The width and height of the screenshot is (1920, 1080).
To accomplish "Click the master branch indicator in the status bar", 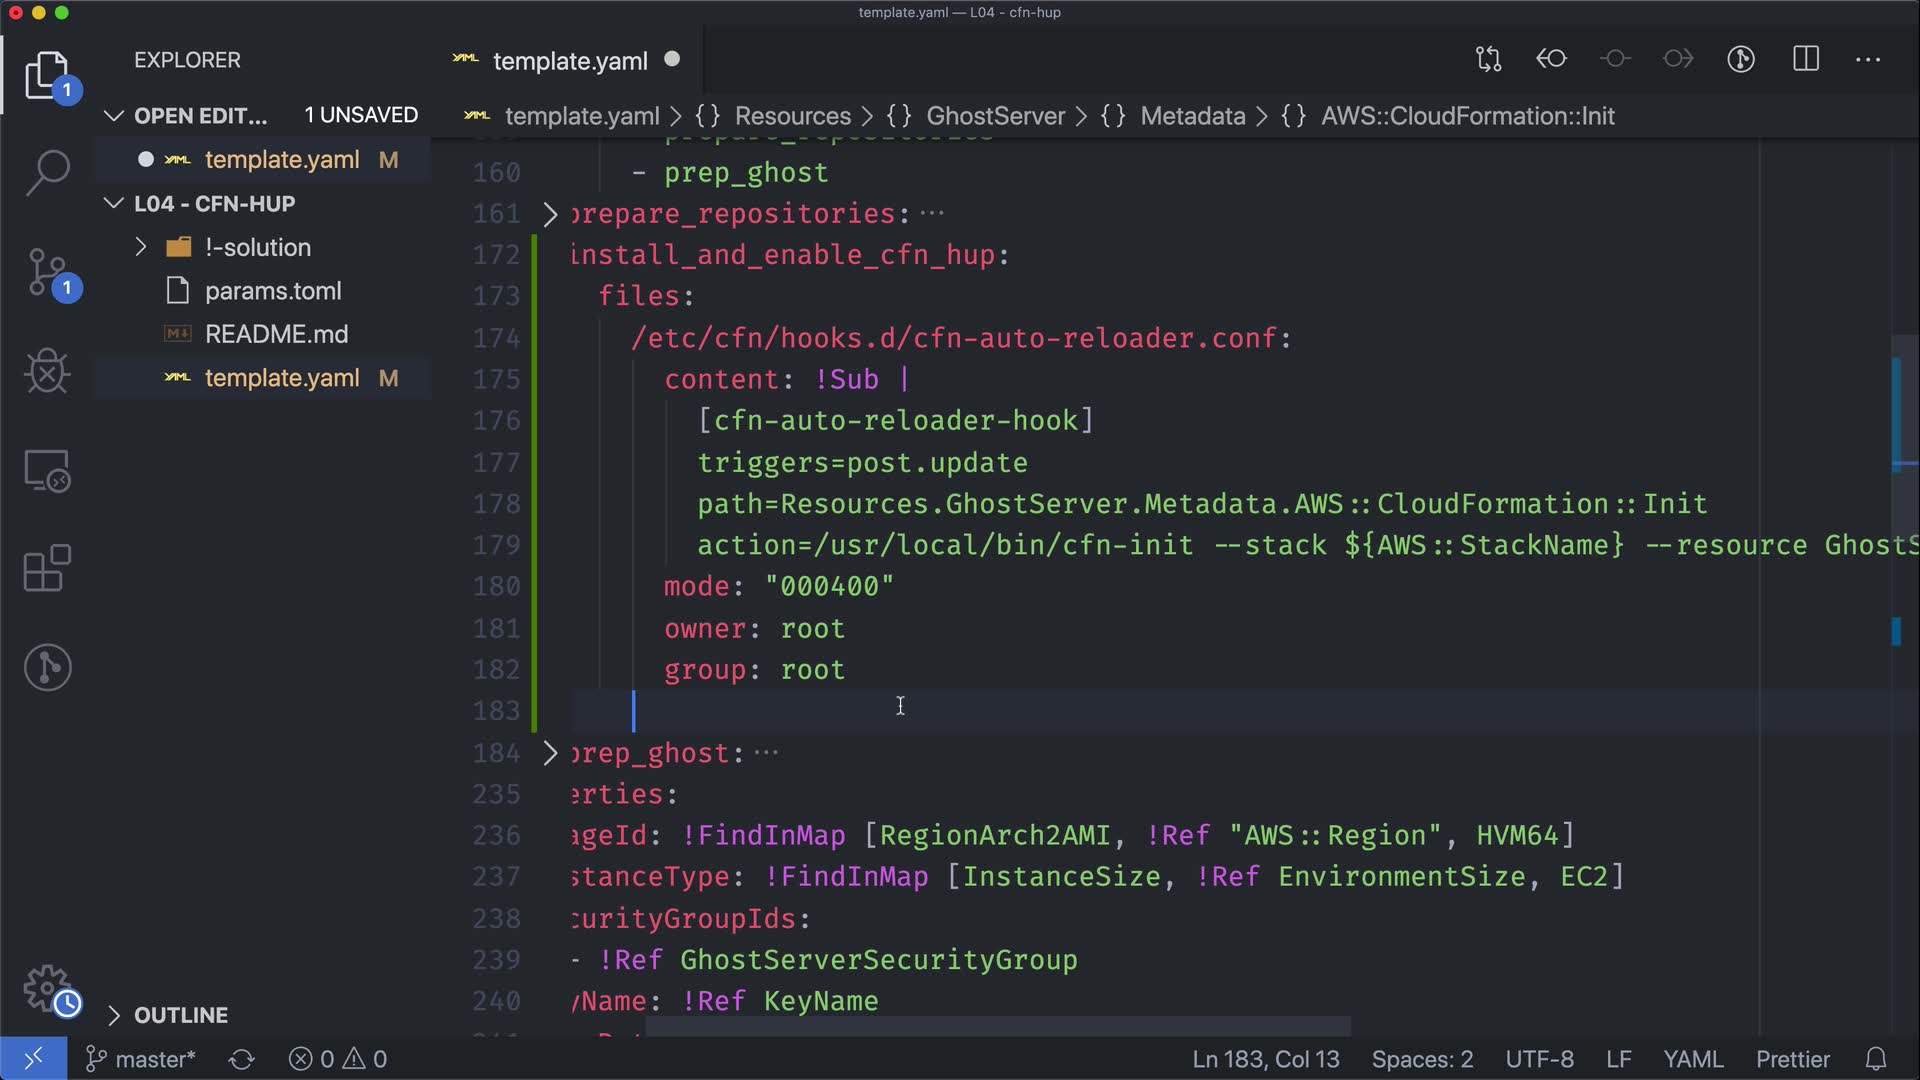I will pyautogui.click(x=141, y=1059).
